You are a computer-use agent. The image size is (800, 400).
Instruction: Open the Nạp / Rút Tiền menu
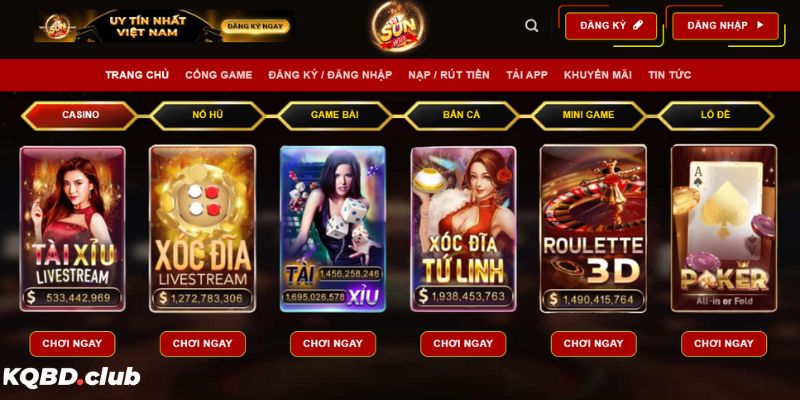tap(448, 75)
